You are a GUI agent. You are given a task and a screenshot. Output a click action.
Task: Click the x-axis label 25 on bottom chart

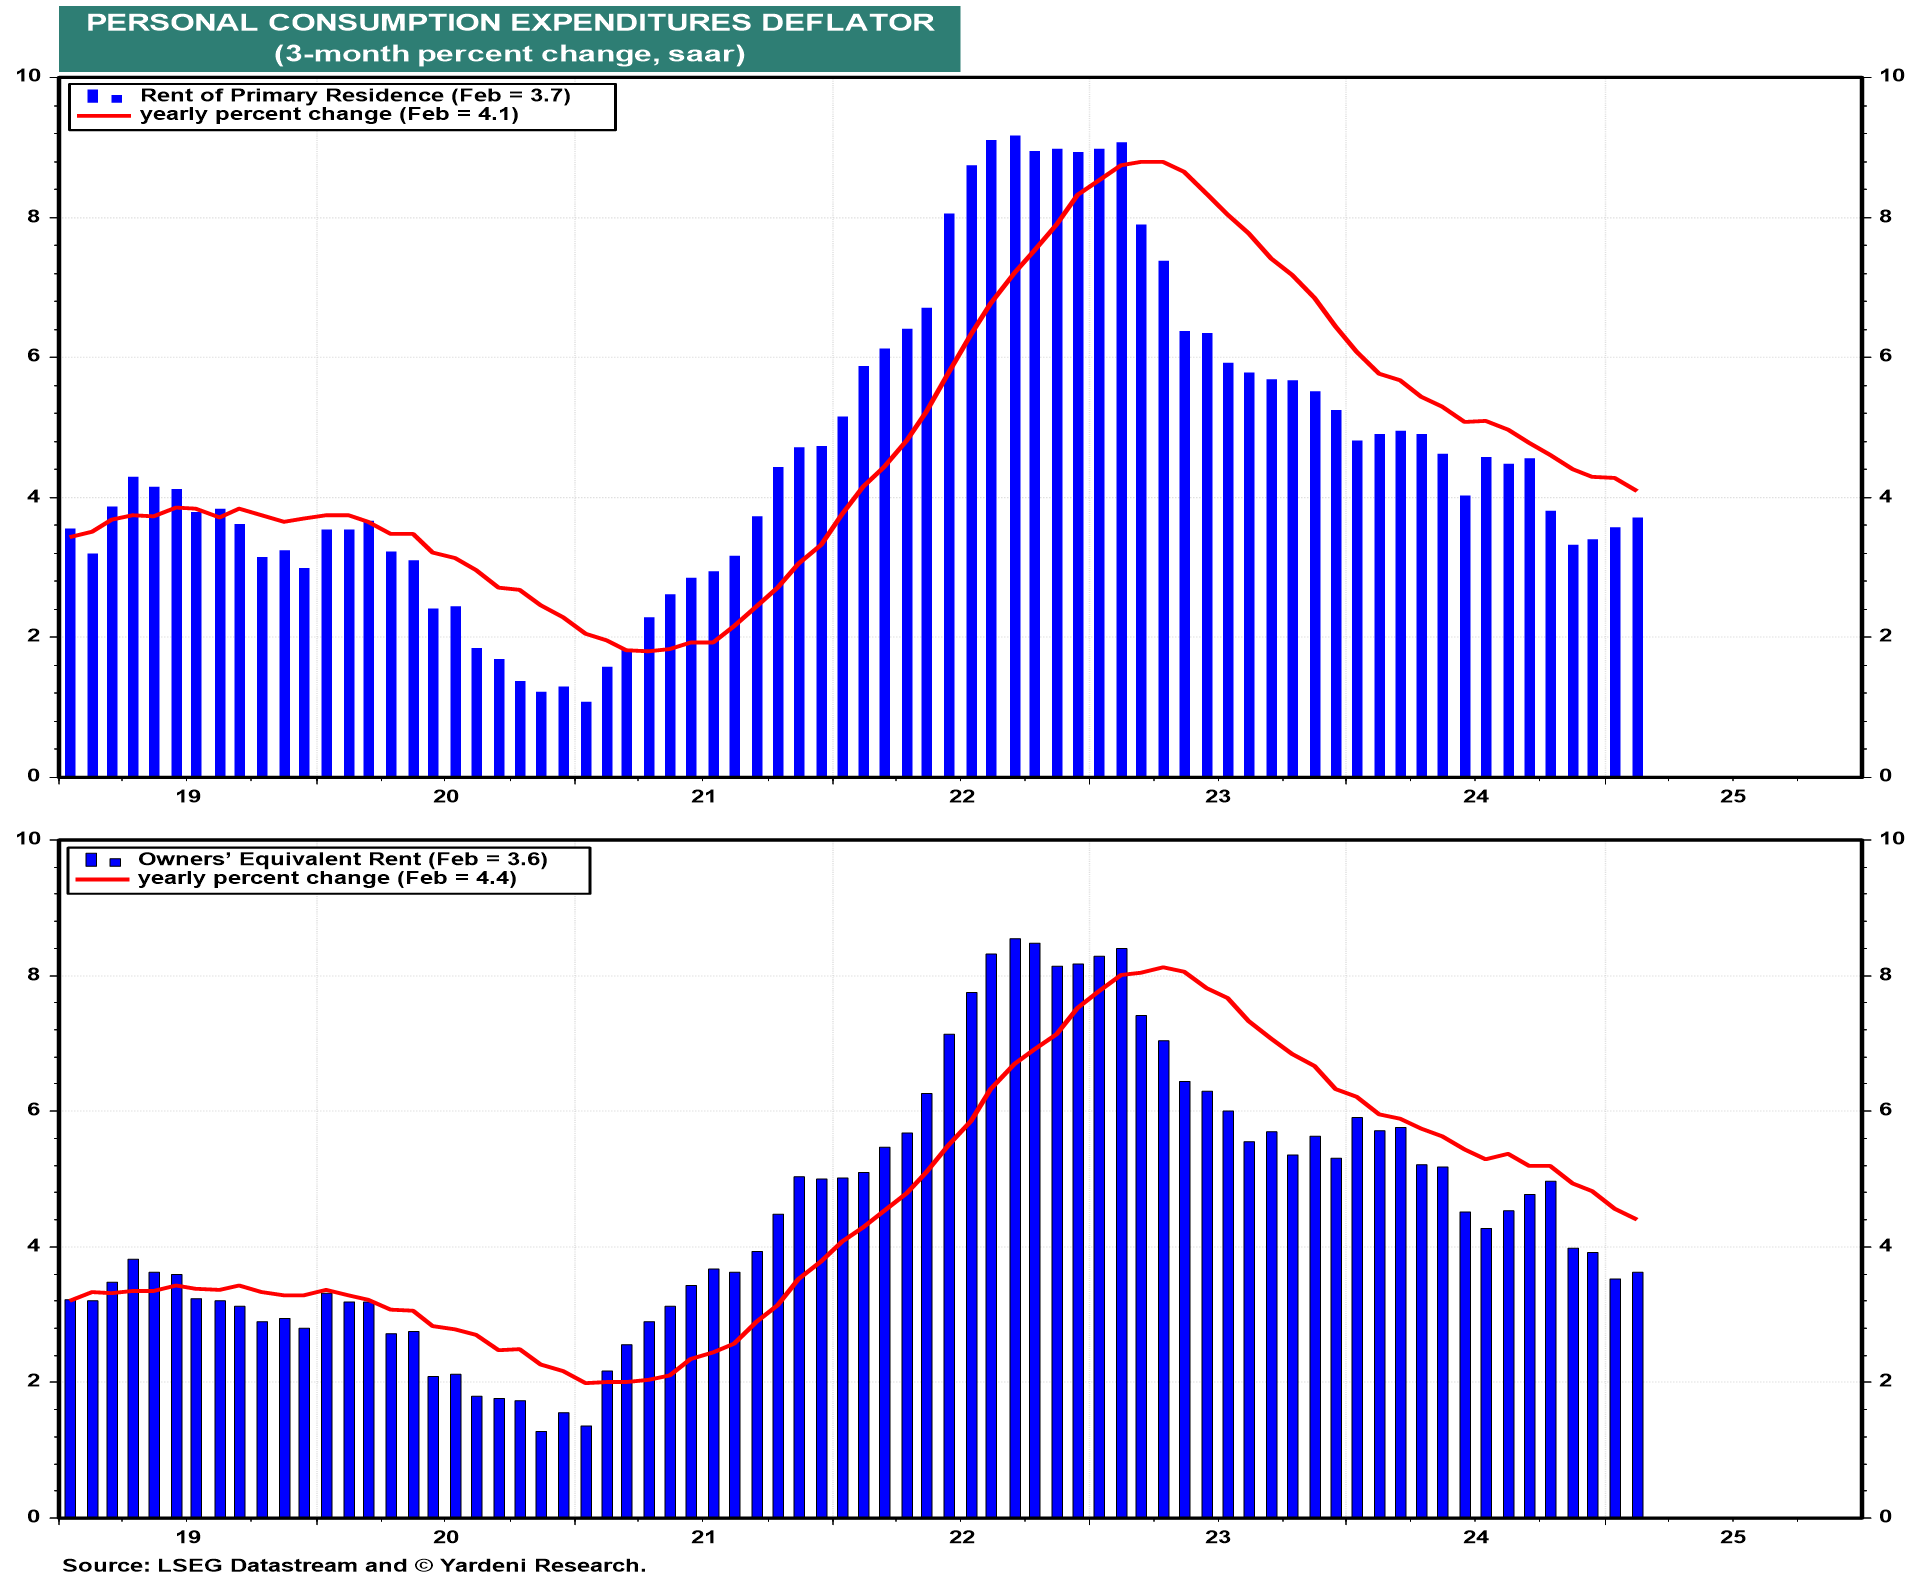1733,1537
